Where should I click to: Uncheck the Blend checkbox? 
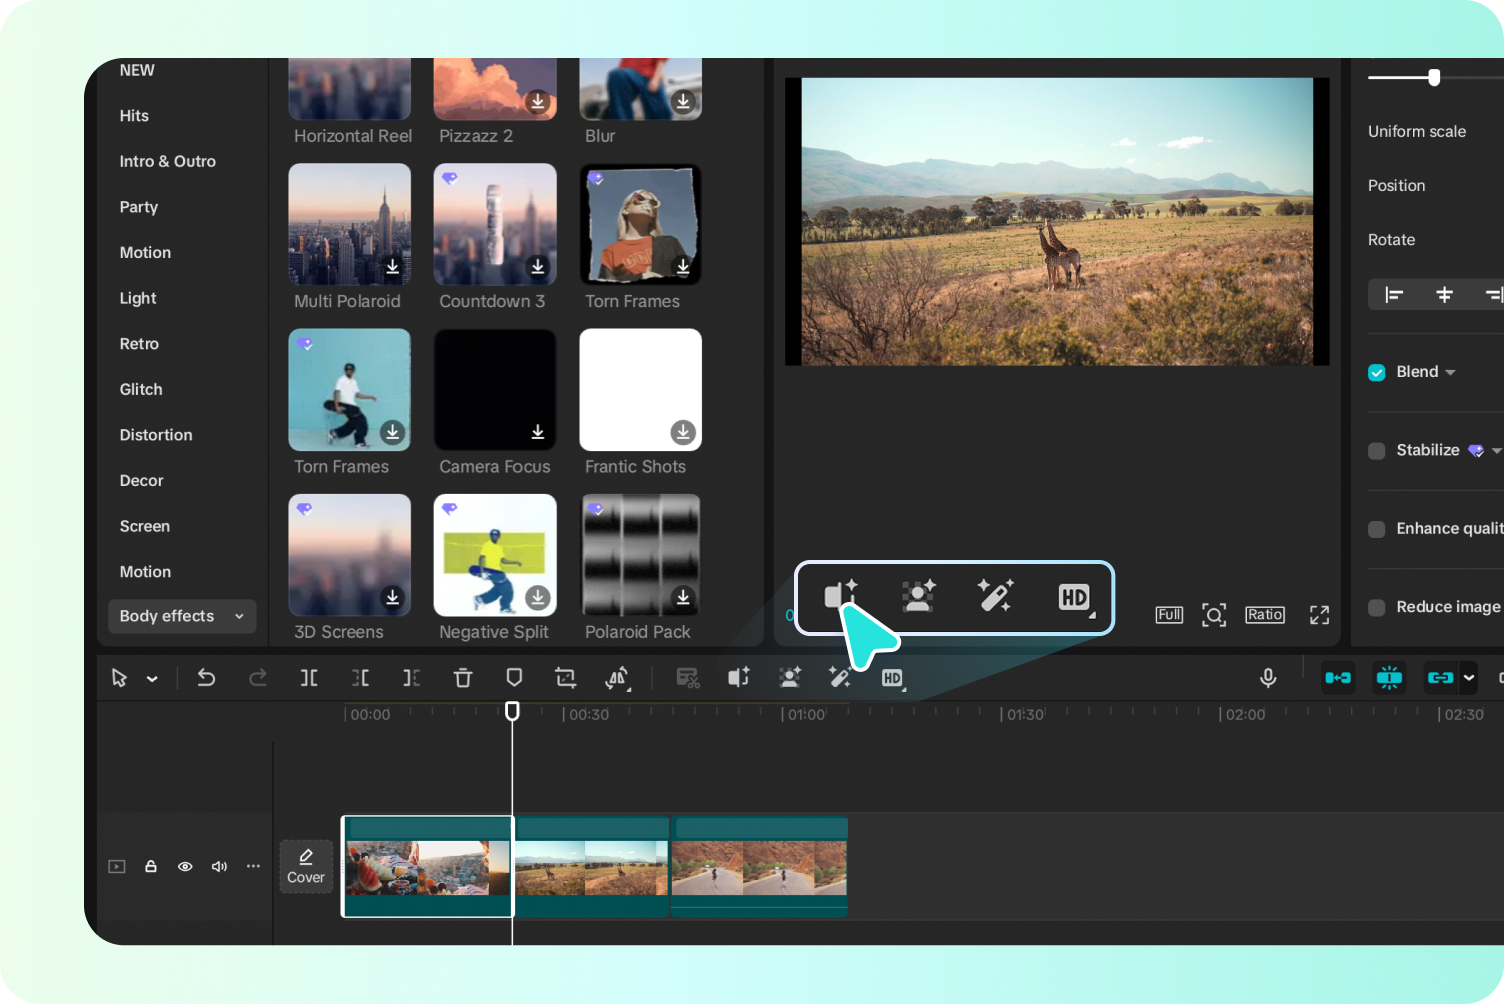(x=1377, y=371)
